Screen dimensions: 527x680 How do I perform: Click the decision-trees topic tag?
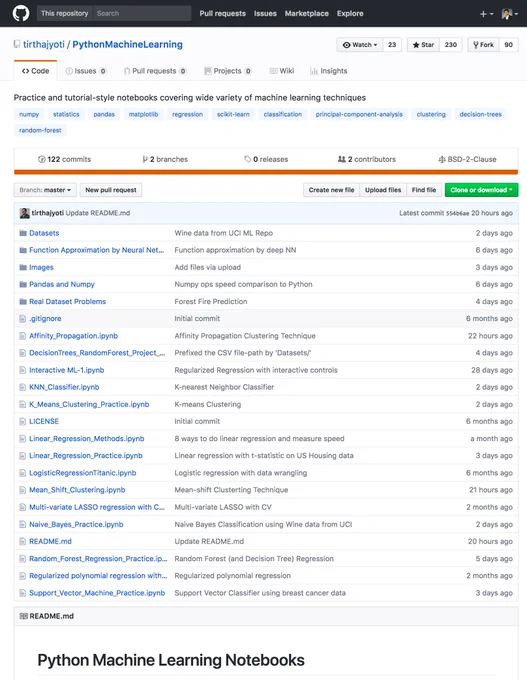481,114
